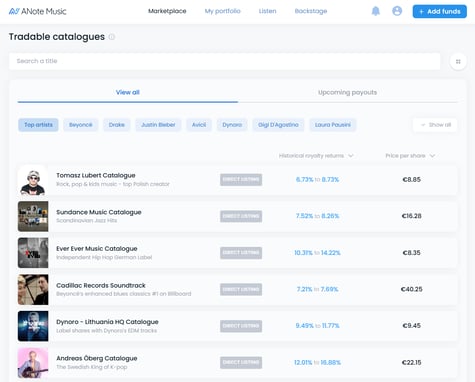Click Direct Listing badge for Dynoro Lithuania HQ
Viewport: 475px width, 382px height.
point(241,326)
